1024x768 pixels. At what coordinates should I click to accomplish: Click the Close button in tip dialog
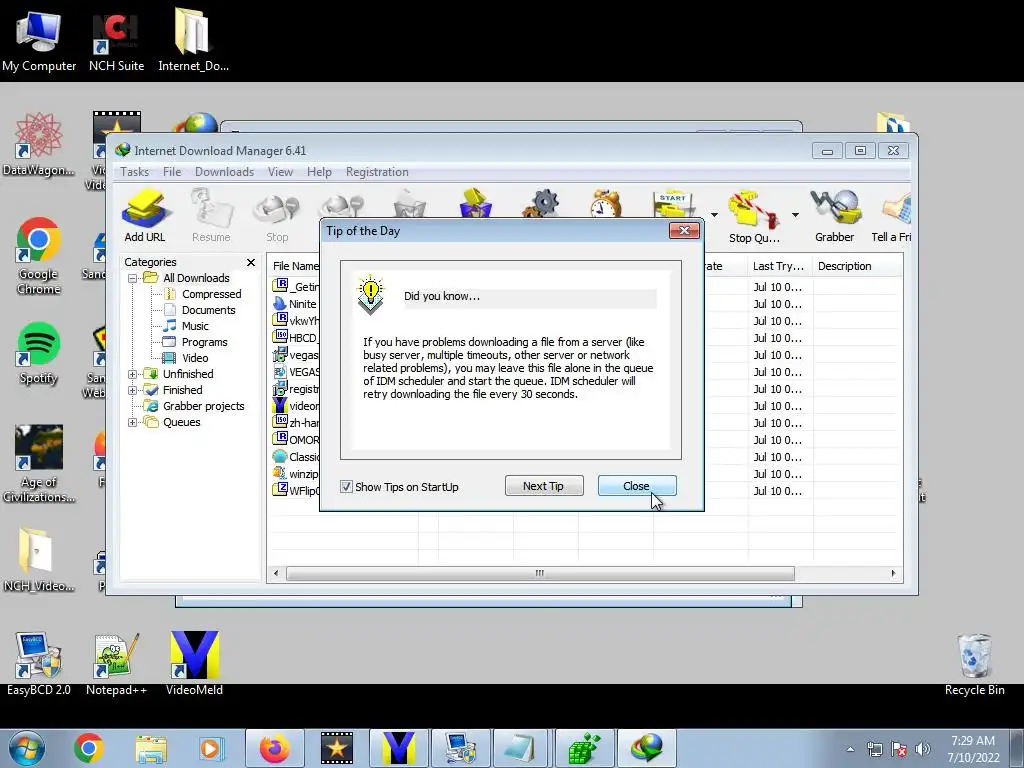pyautogui.click(x=637, y=486)
